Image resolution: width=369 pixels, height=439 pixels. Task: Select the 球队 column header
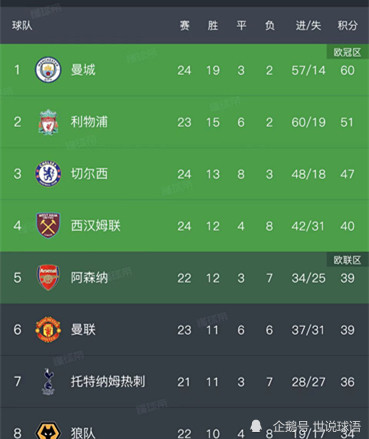tap(22, 25)
